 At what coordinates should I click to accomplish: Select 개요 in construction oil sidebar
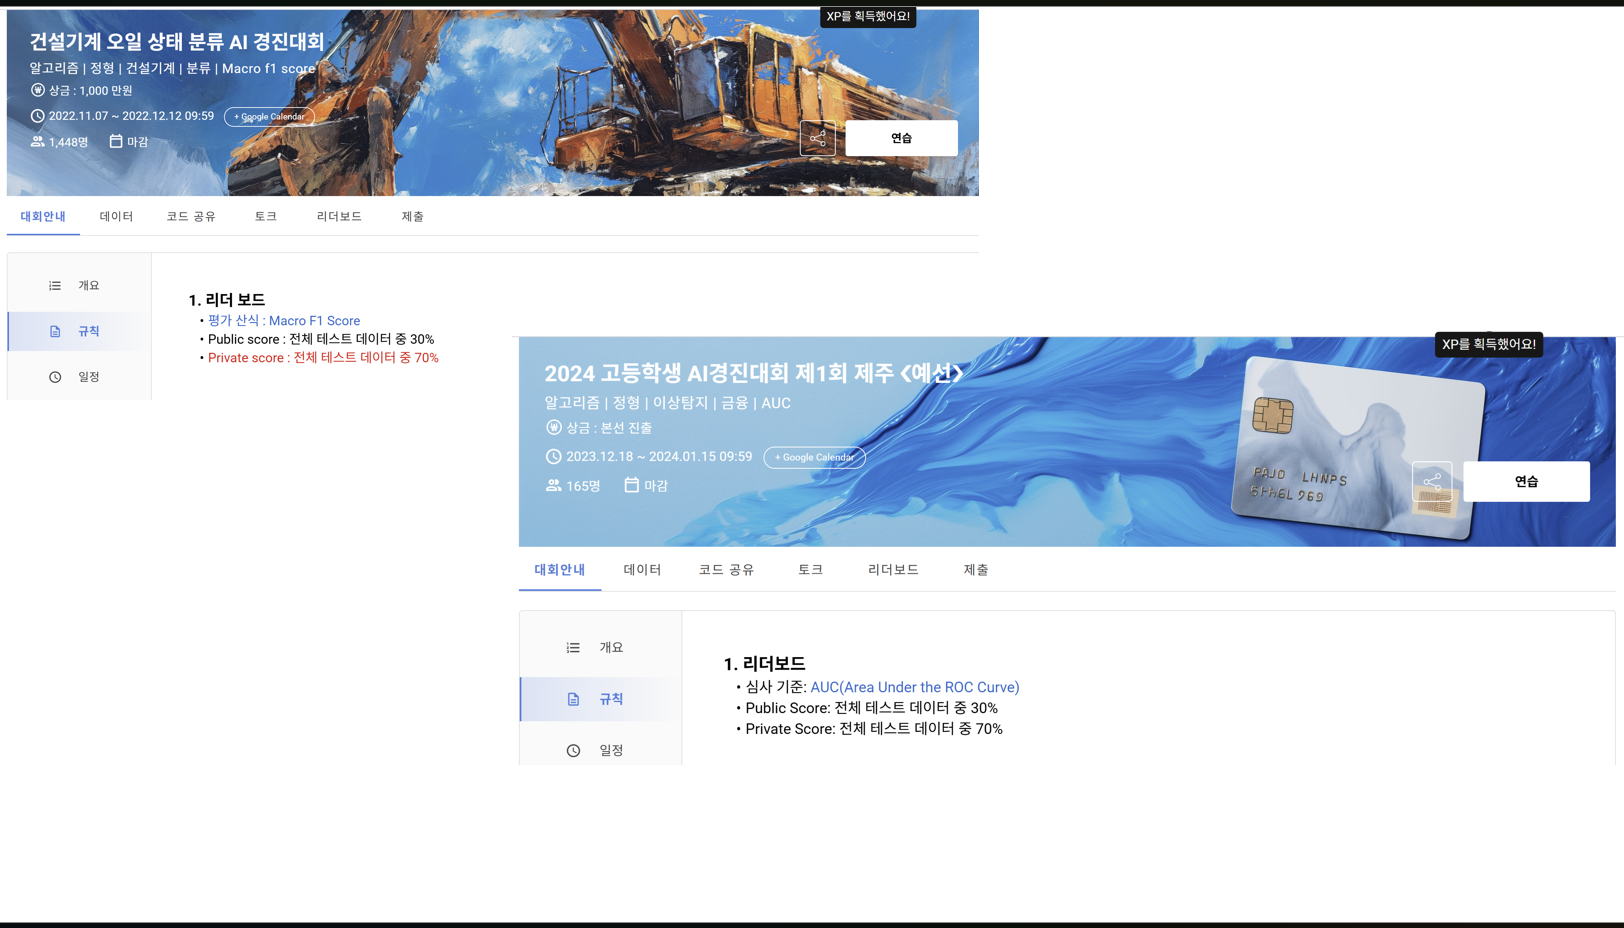tap(79, 285)
